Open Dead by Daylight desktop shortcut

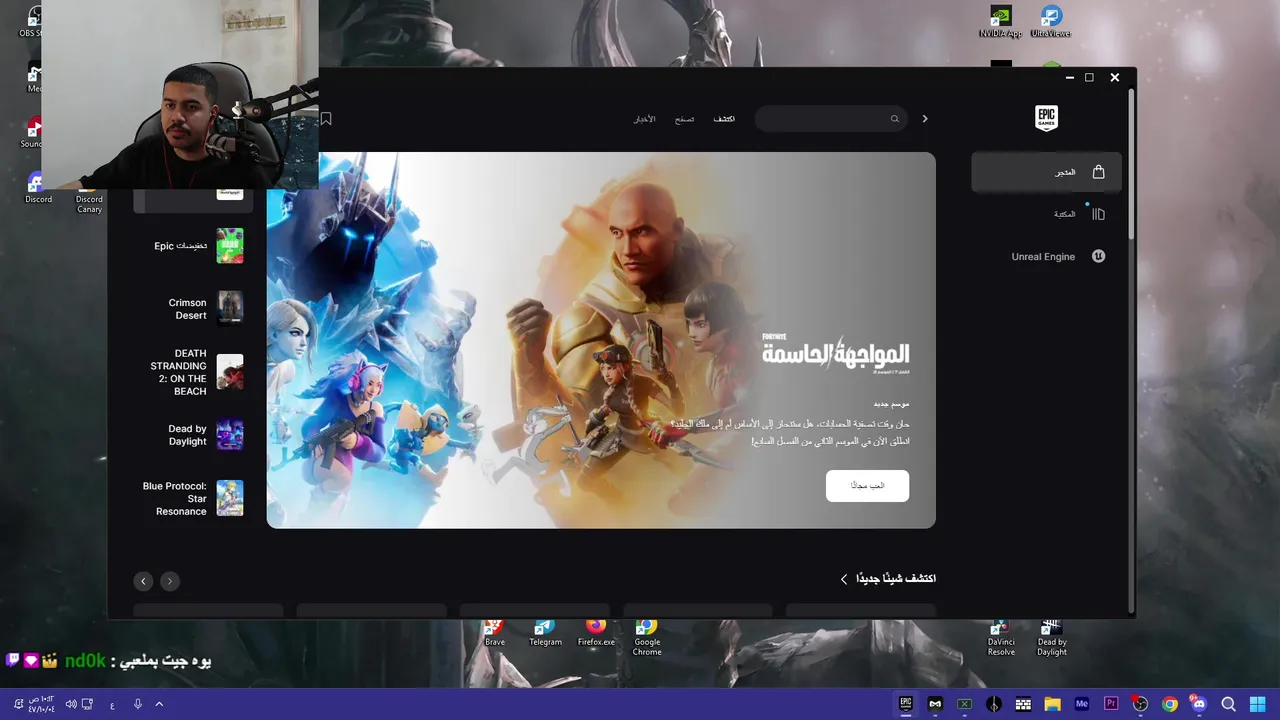[1051, 638]
